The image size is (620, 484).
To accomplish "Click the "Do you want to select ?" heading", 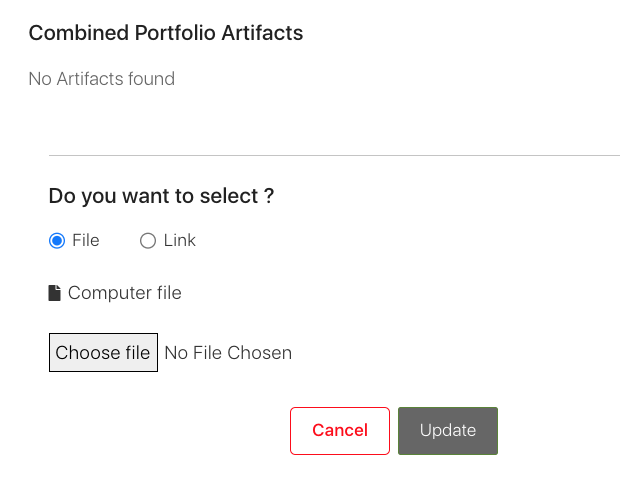I will [161, 196].
